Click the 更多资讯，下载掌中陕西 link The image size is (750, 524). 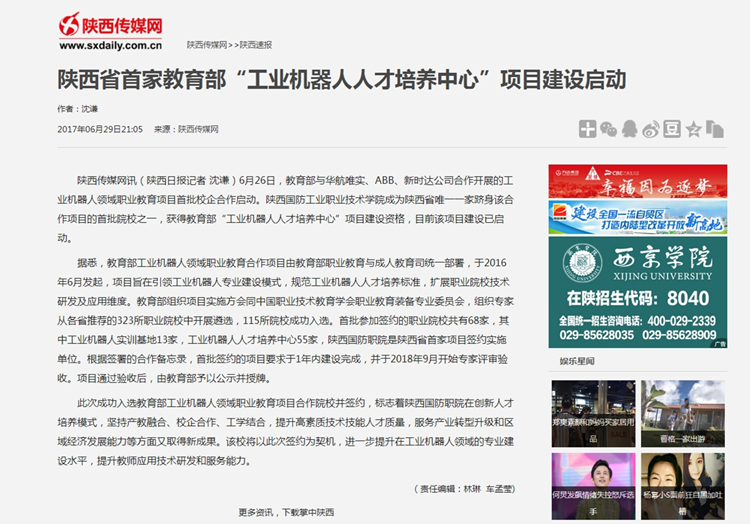coord(286,512)
